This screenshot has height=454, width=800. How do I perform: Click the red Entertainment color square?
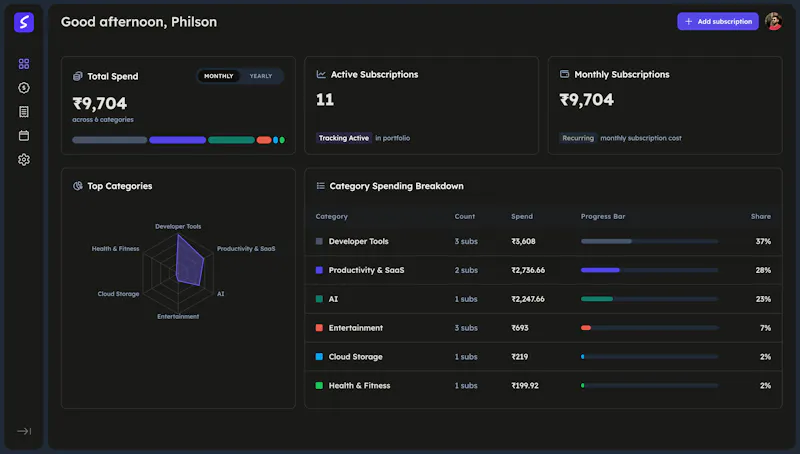[x=319, y=327]
